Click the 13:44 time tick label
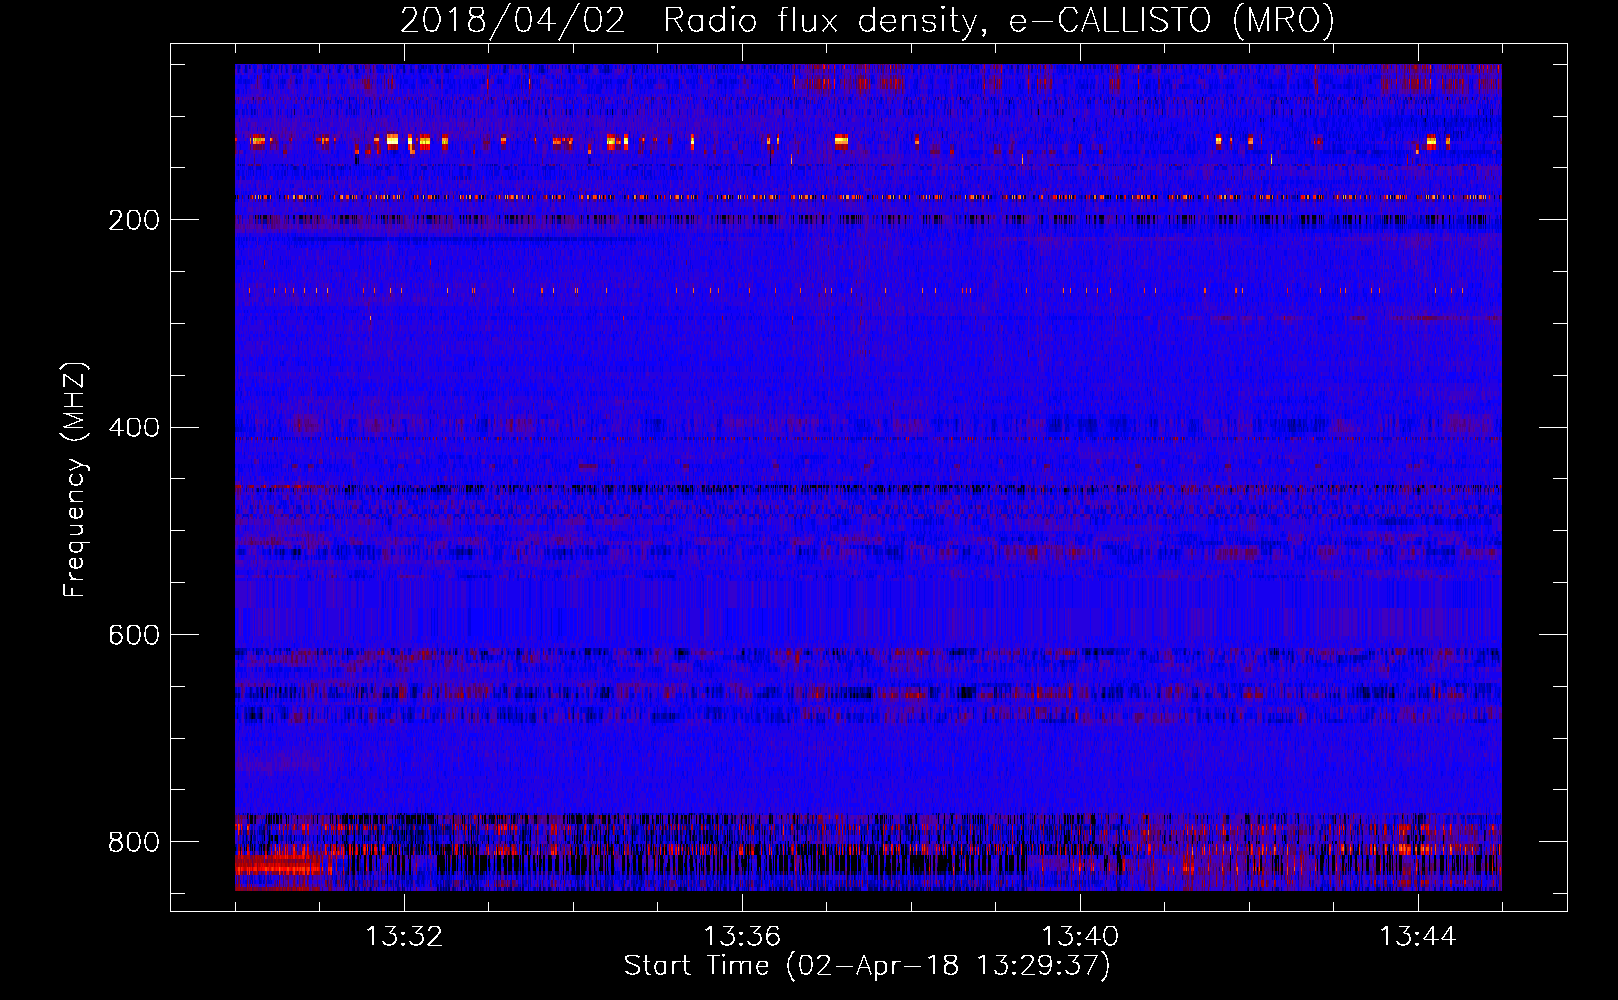Viewport: 1618px width, 1000px height. [1418, 937]
